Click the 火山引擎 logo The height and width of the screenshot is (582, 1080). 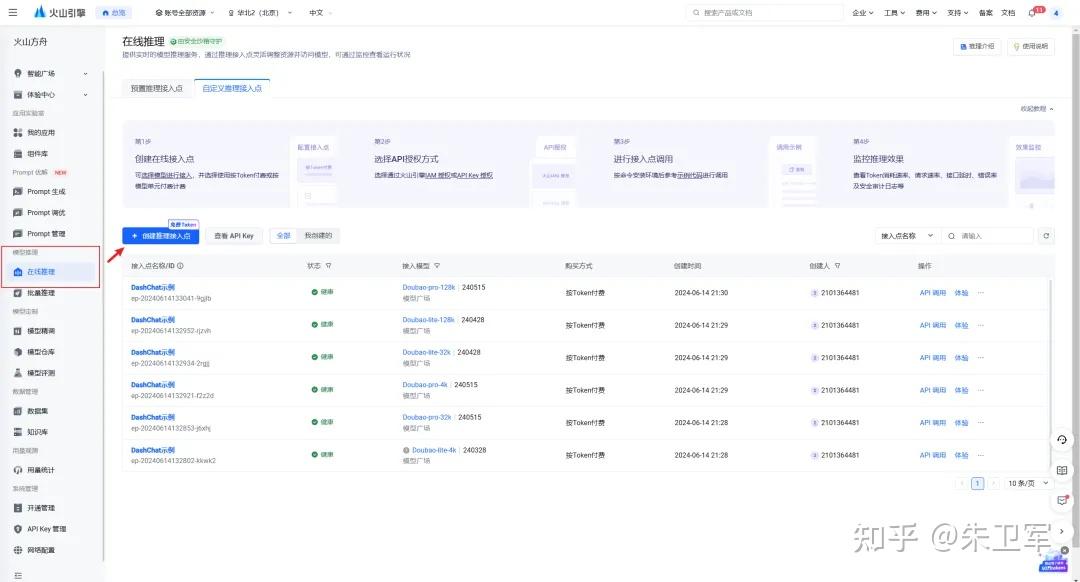pos(60,12)
